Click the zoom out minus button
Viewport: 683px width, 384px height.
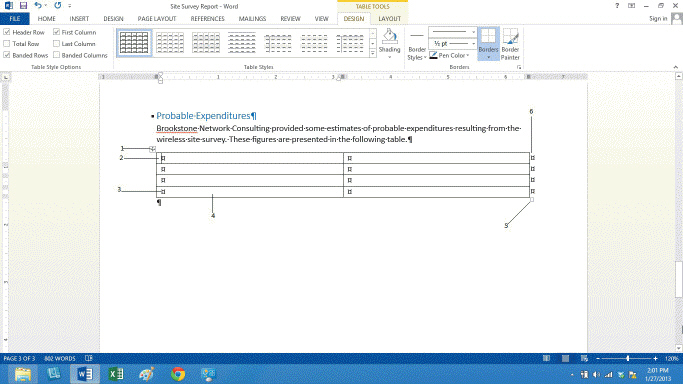coord(598,358)
